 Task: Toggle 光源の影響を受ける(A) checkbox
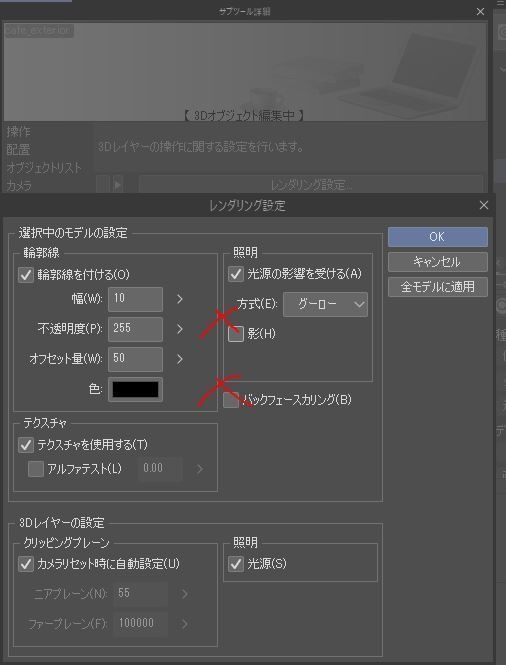tap(236, 274)
